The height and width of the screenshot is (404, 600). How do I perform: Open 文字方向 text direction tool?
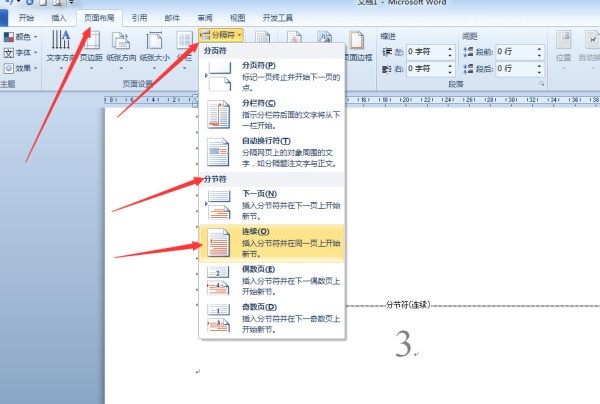[x=60, y=48]
